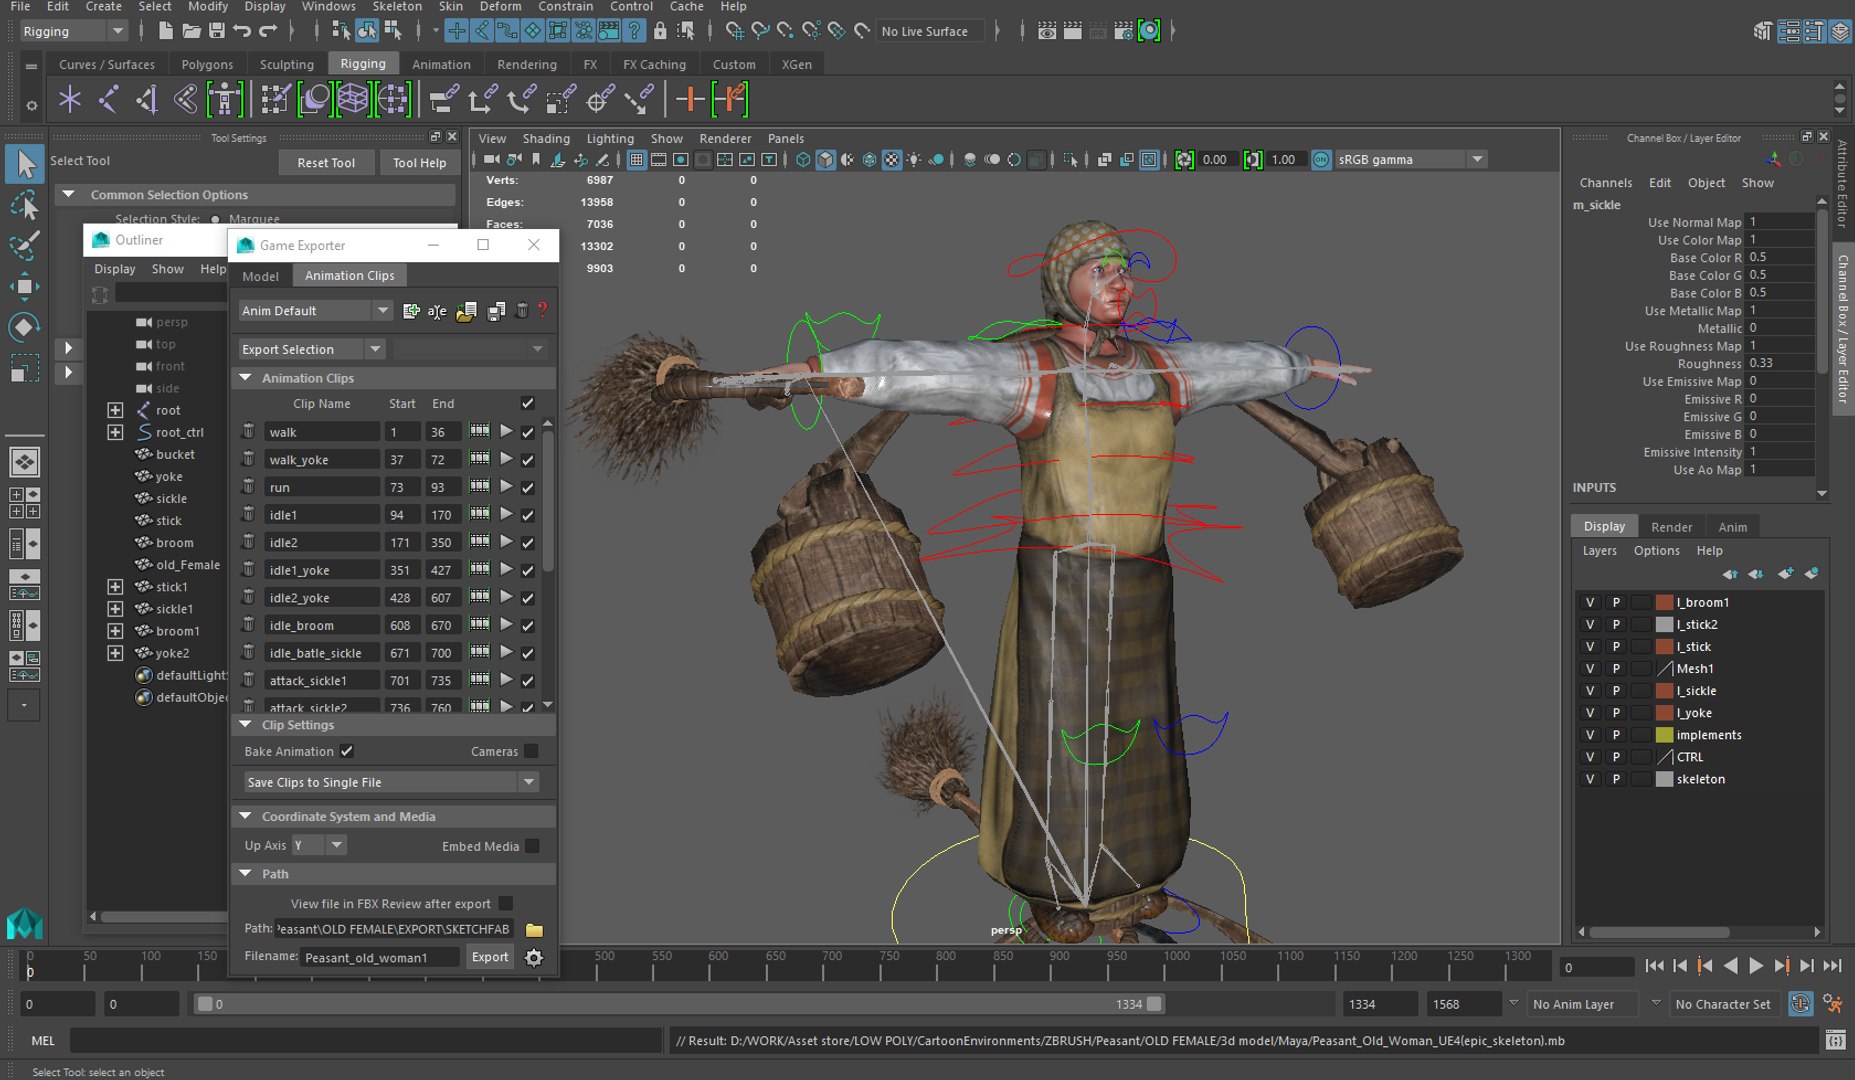Set time range icon for the idle1 clip
The image size is (1855, 1080).
[480, 514]
